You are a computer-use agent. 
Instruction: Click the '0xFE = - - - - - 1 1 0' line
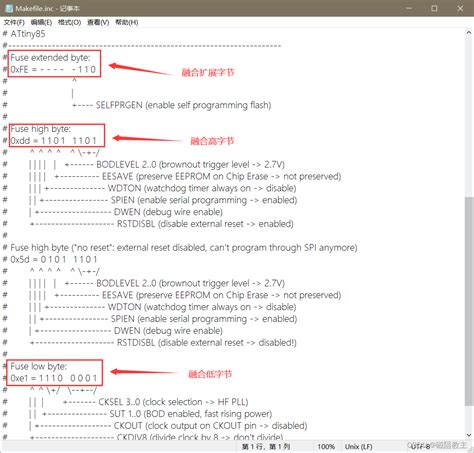click(53, 70)
